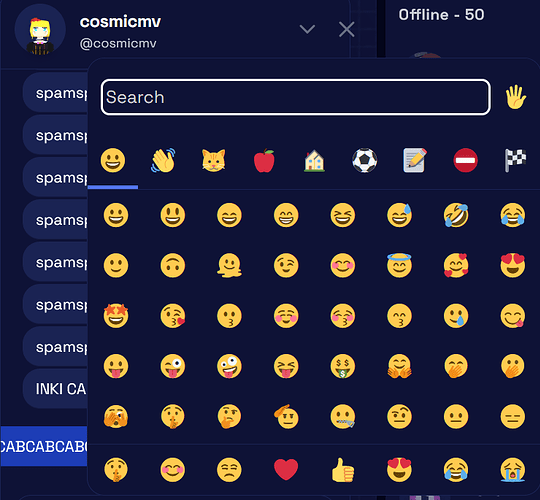
Task: Open the skin tone hand selector
Action: point(515,97)
